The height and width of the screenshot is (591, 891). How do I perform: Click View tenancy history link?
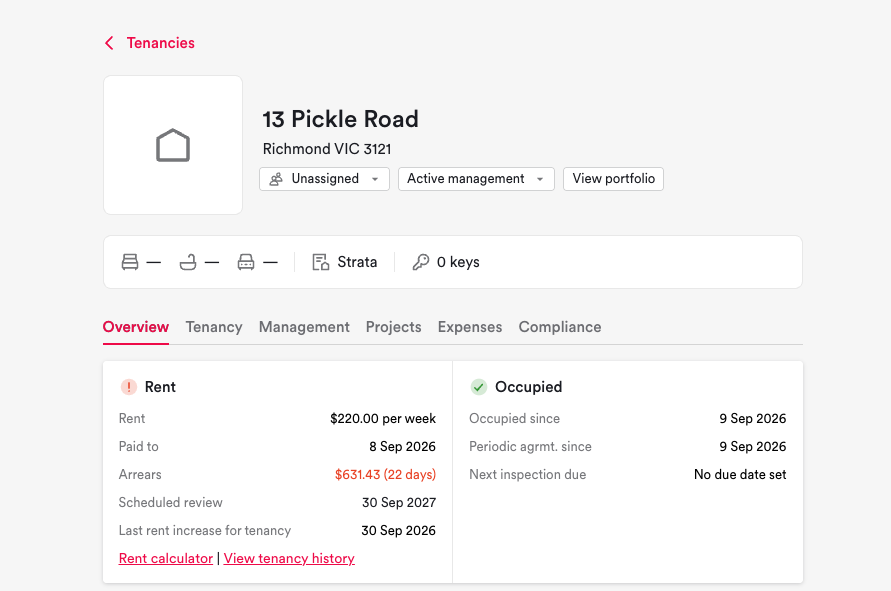[289, 559]
